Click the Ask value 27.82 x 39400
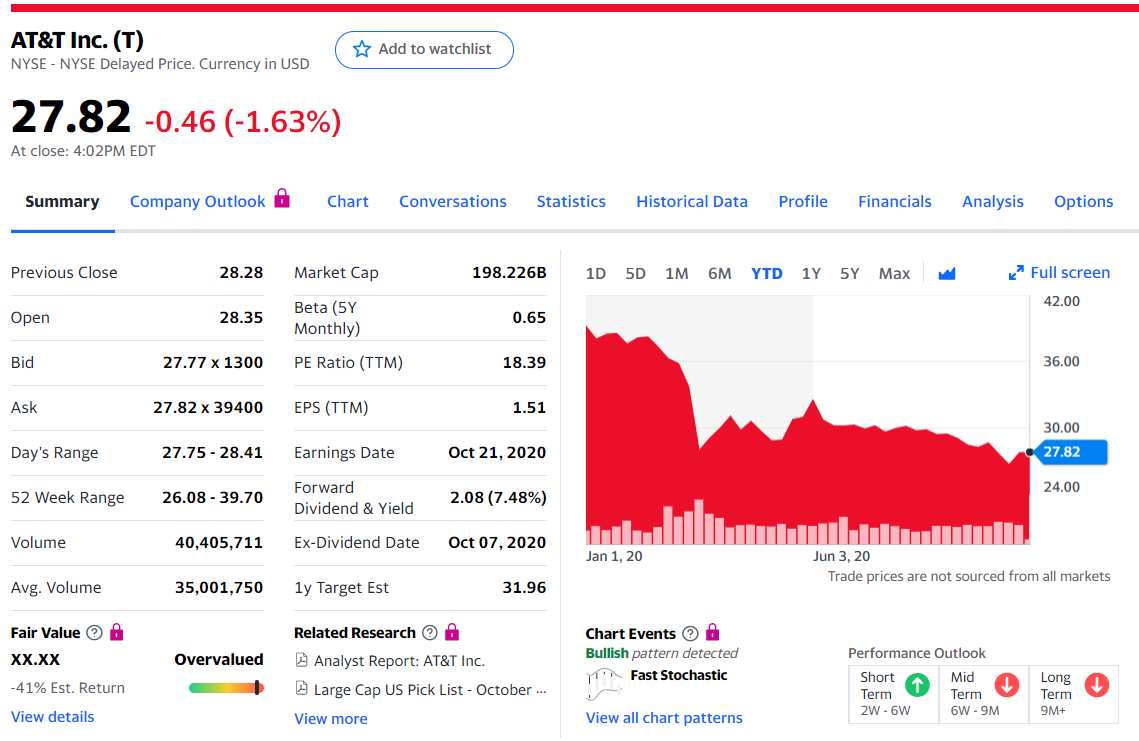Viewport: 1139px width, 741px height. pyautogui.click(x=208, y=408)
